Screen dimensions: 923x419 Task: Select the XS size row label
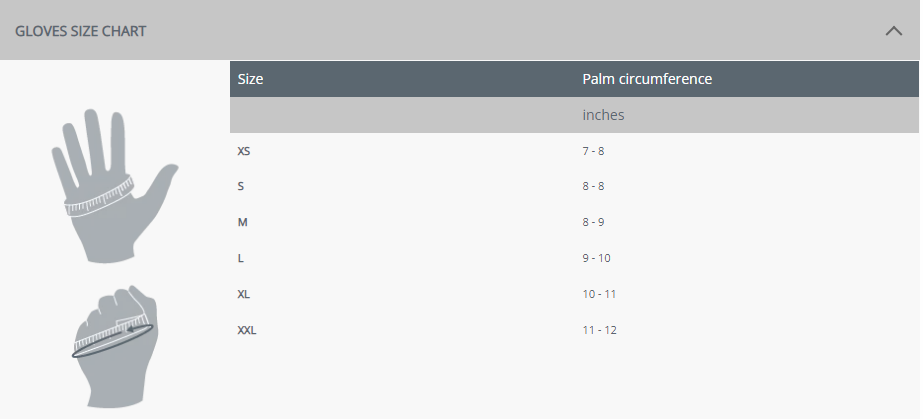pos(245,151)
